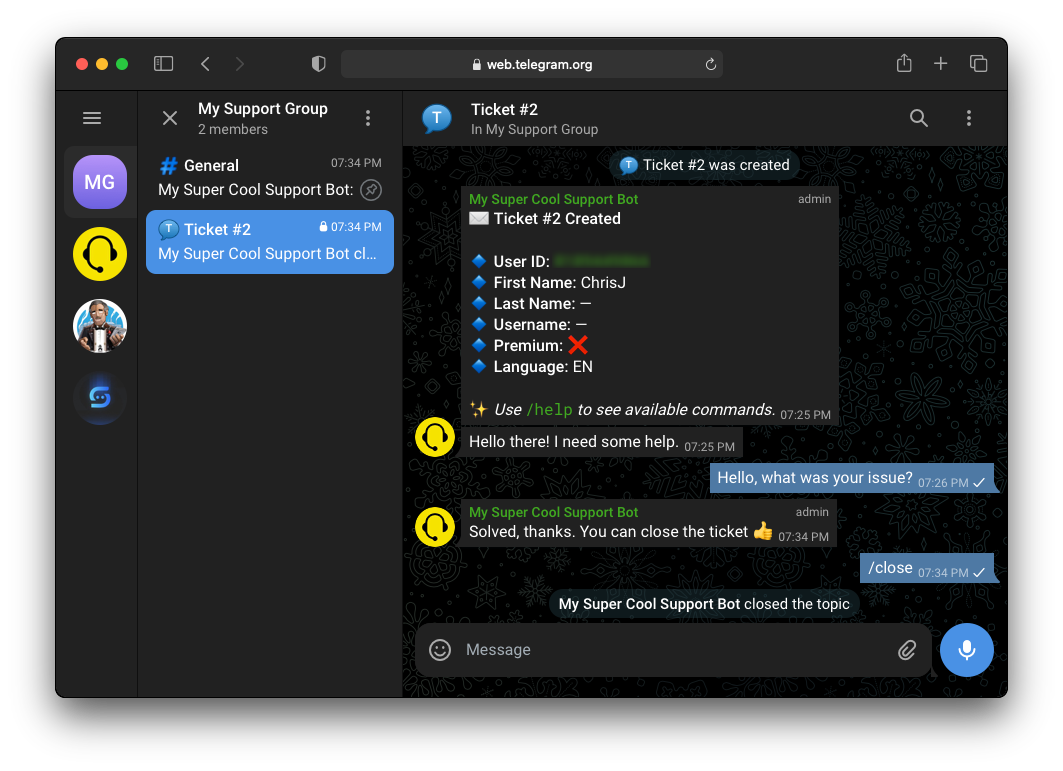
Task: Select 'Solved, thanks. You can close the ticket' message
Action: pyautogui.click(x=649, y=524)
